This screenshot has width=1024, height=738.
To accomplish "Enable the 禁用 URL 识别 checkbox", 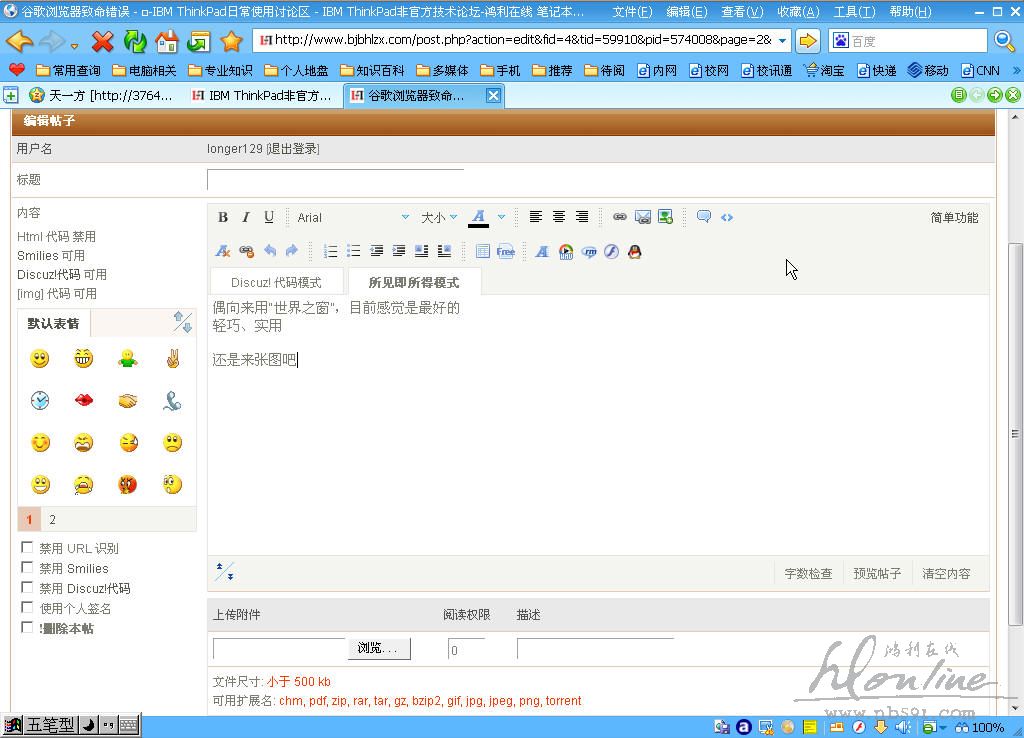I will click(x=28, y=548).
